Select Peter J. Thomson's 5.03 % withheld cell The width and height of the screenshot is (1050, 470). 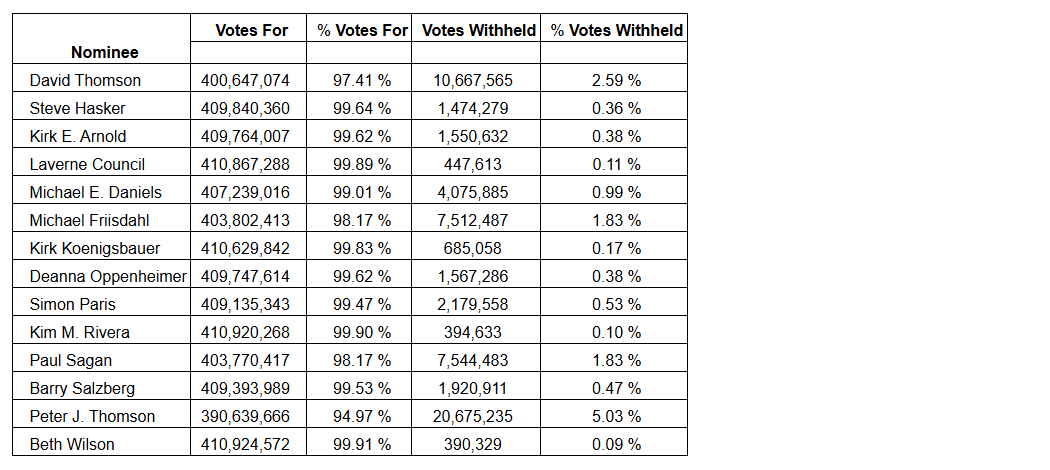(617, 416)
